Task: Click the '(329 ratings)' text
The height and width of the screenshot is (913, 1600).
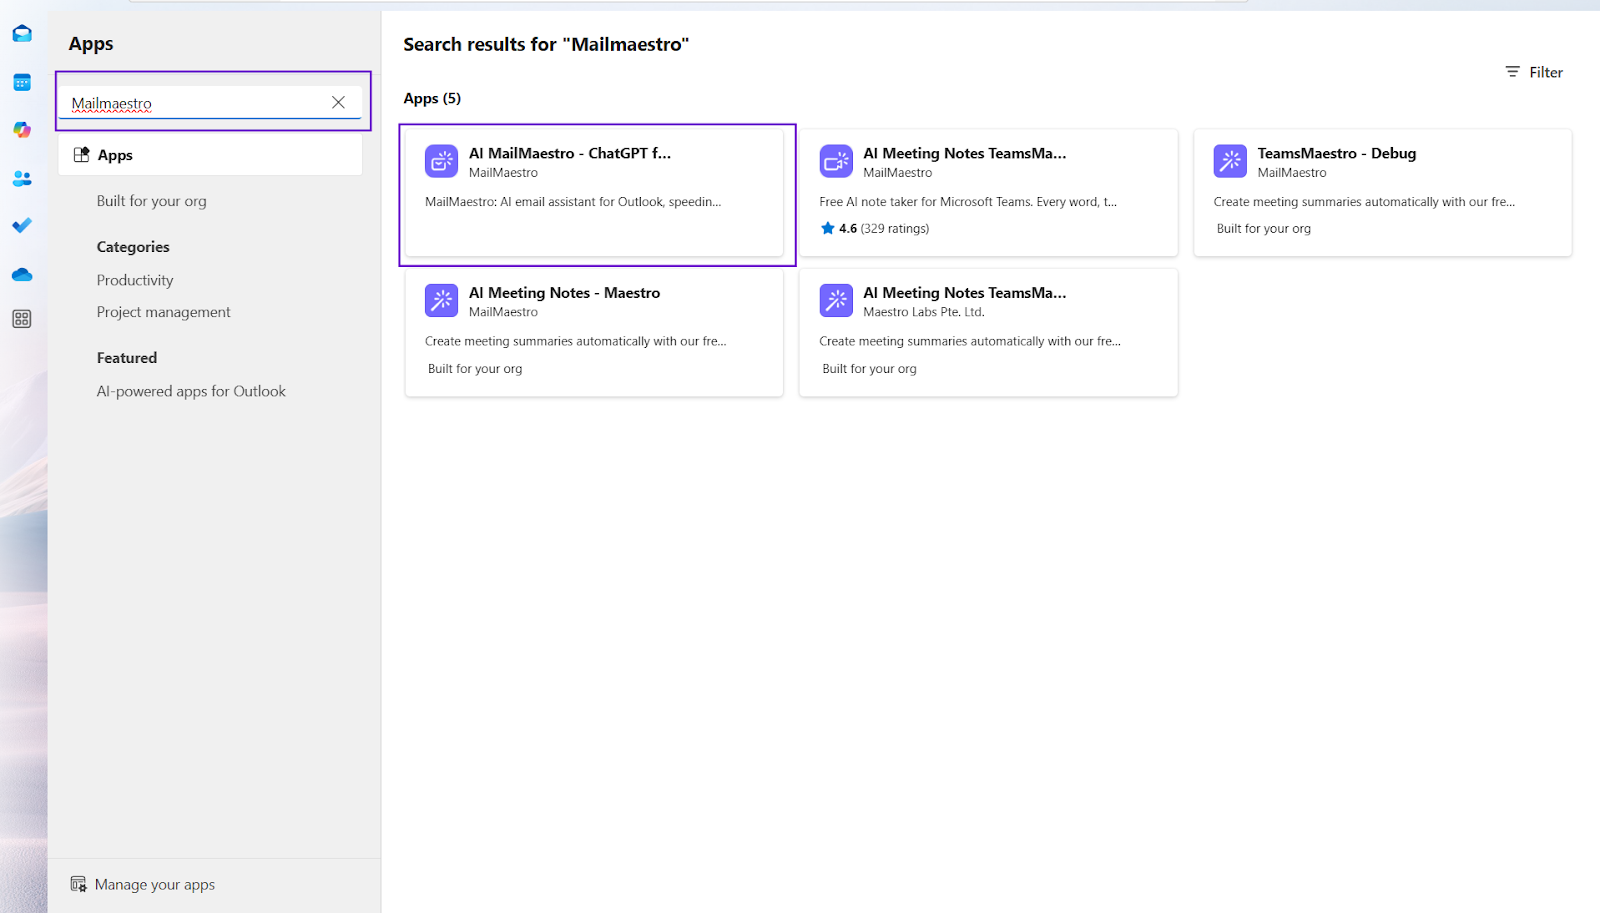Action: click(895, 228)
